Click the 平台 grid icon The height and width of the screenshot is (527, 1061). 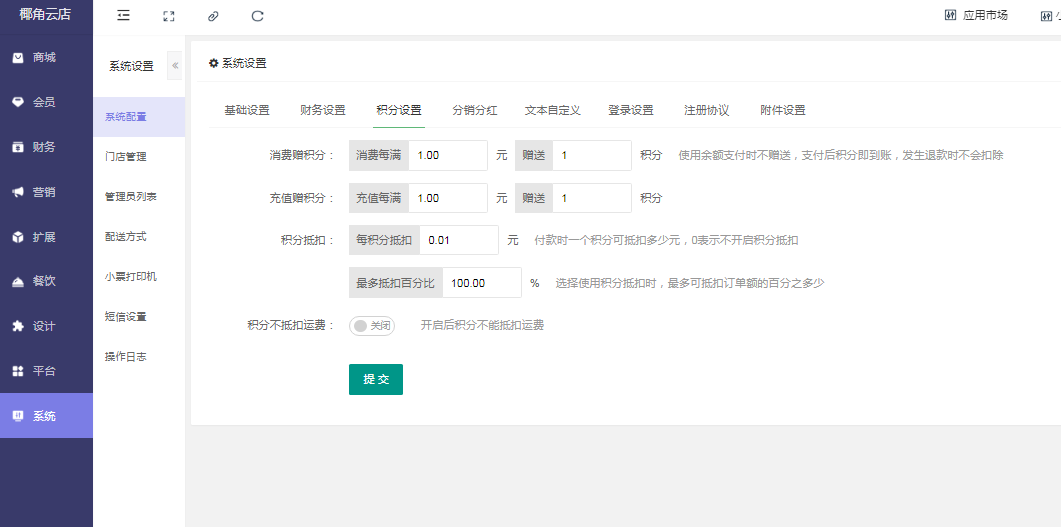[18, 371]
